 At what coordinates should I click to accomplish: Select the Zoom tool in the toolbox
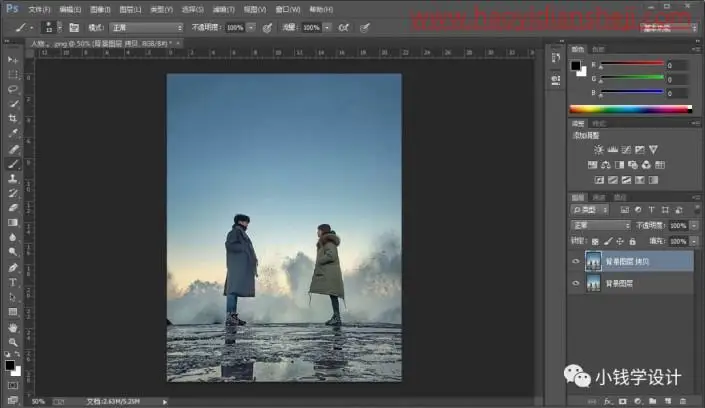pos(13,342)
